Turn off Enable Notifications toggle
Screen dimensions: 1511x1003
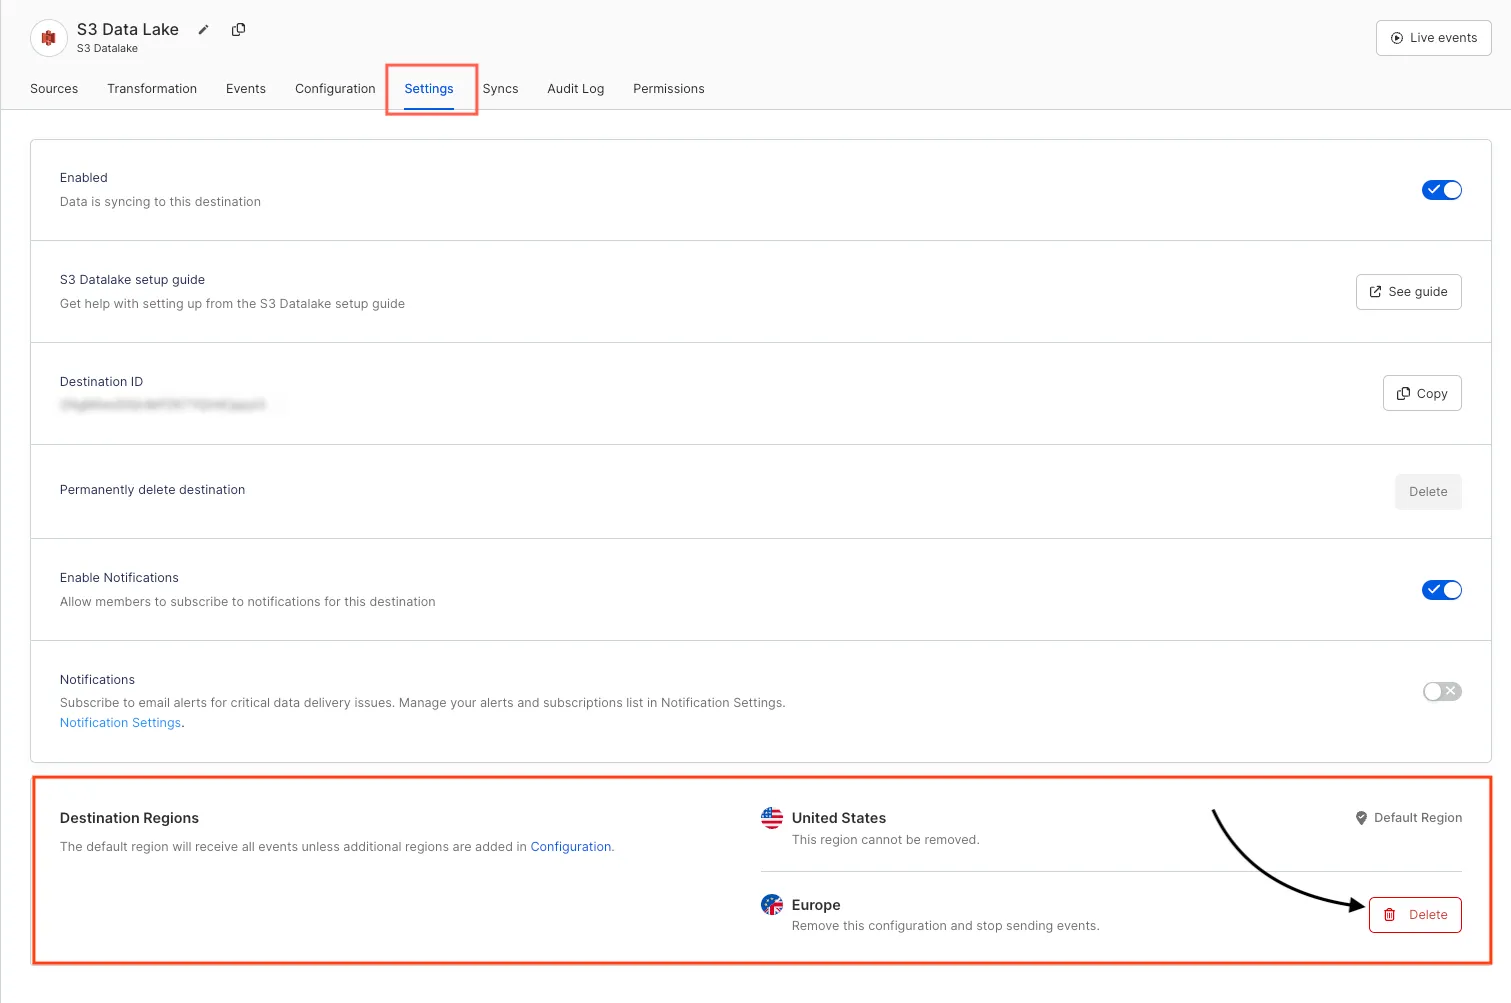pos(1442,590)
